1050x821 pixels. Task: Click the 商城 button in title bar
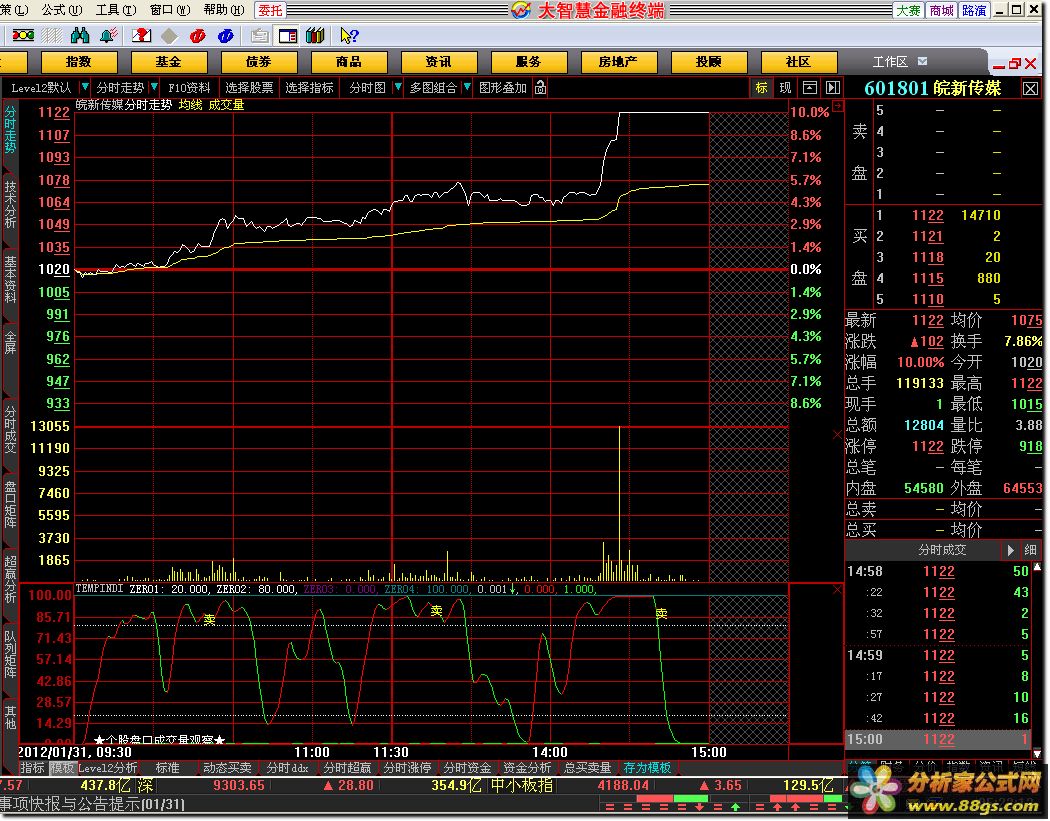tap(942, 10)
